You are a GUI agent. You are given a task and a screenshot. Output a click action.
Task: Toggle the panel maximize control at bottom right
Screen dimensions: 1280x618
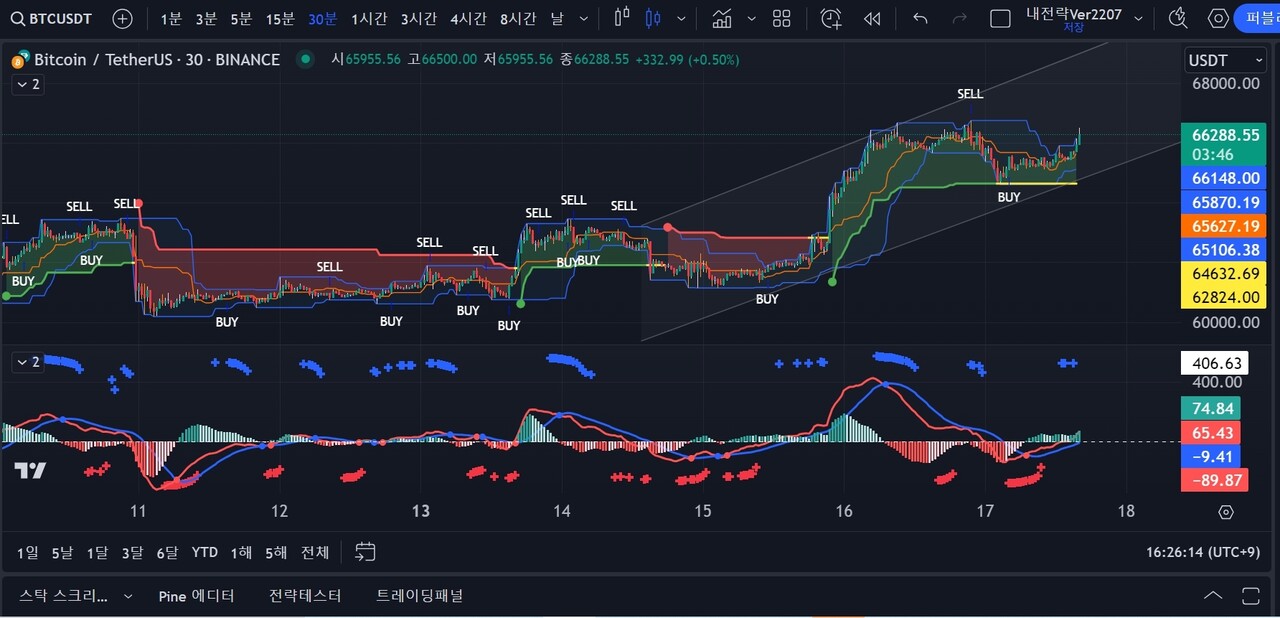point(1213,596)
